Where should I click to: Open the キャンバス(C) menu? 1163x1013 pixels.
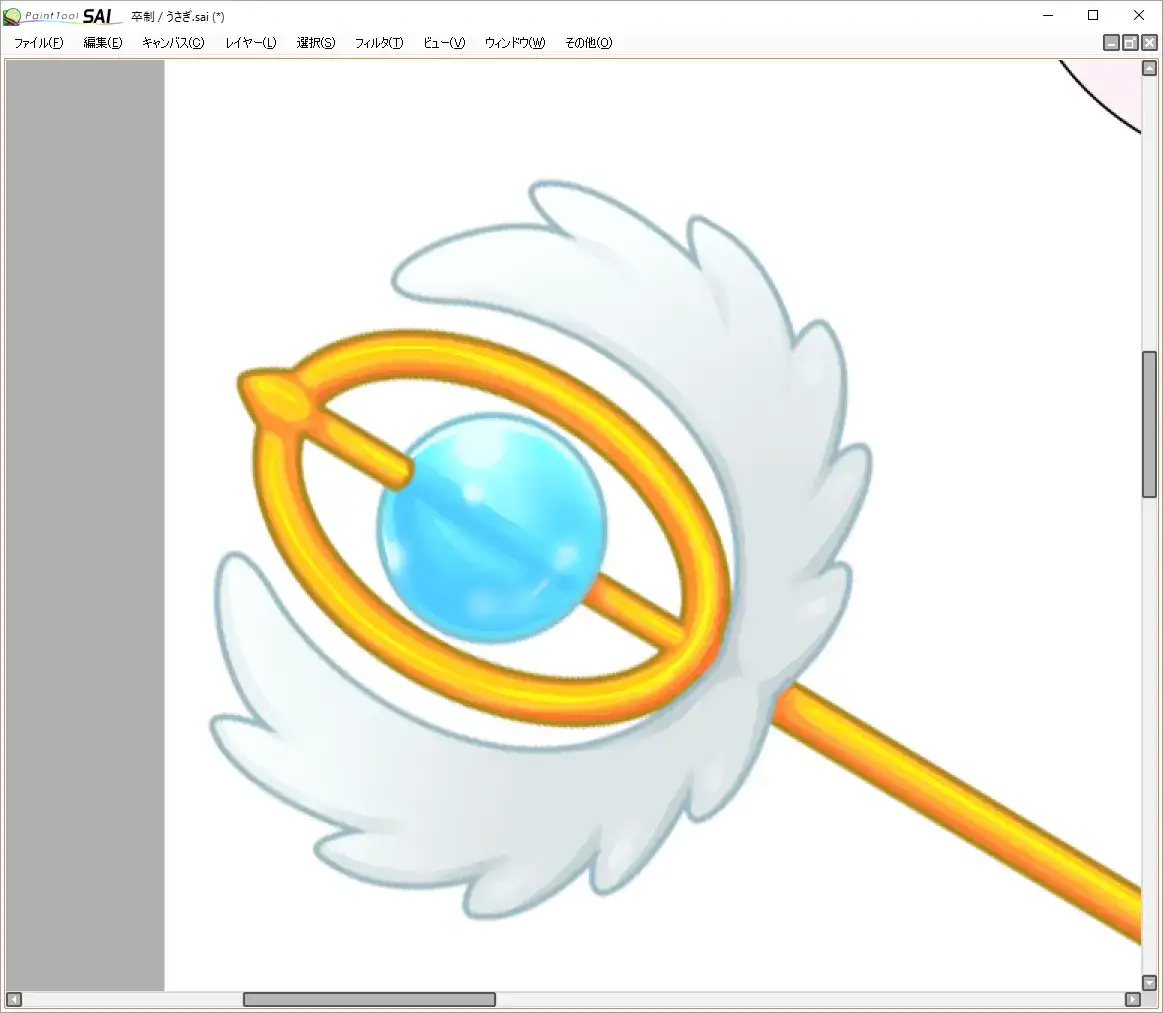pos(173,43)
